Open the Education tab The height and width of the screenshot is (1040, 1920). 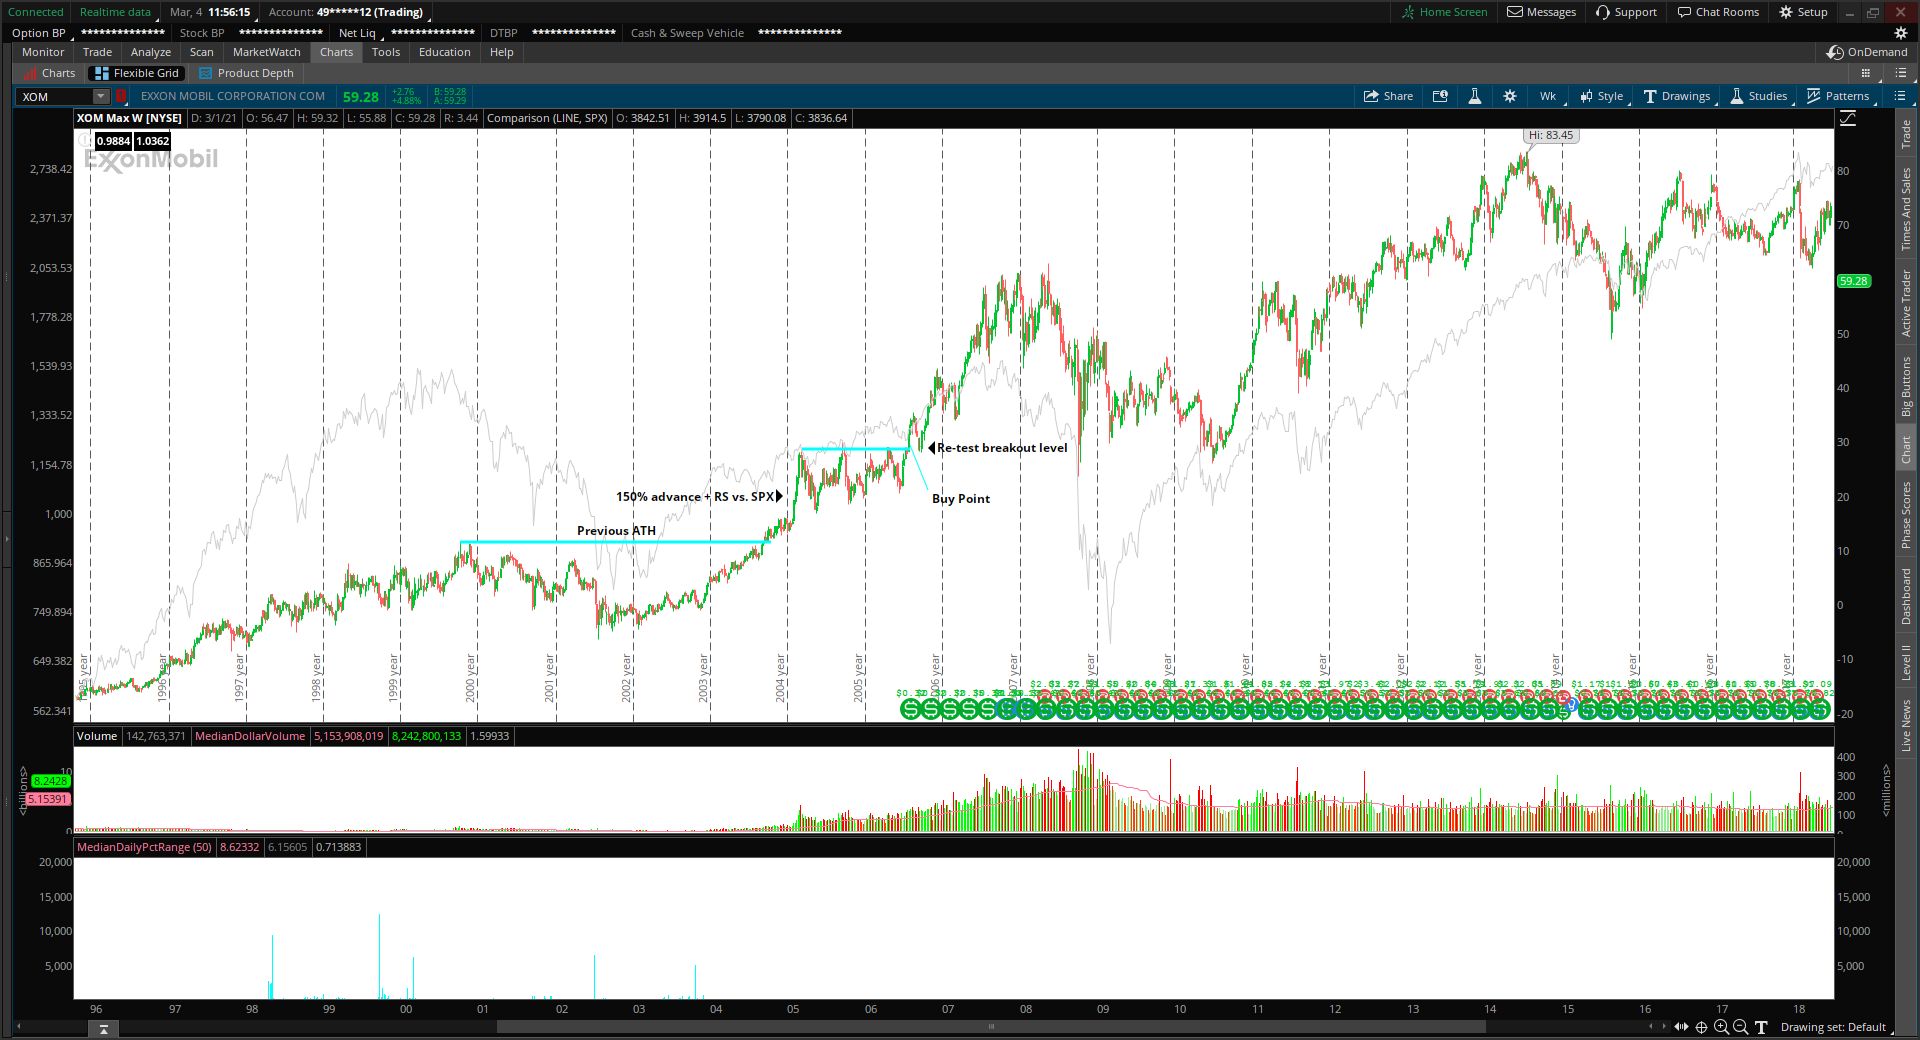click(x=445, y=52)
